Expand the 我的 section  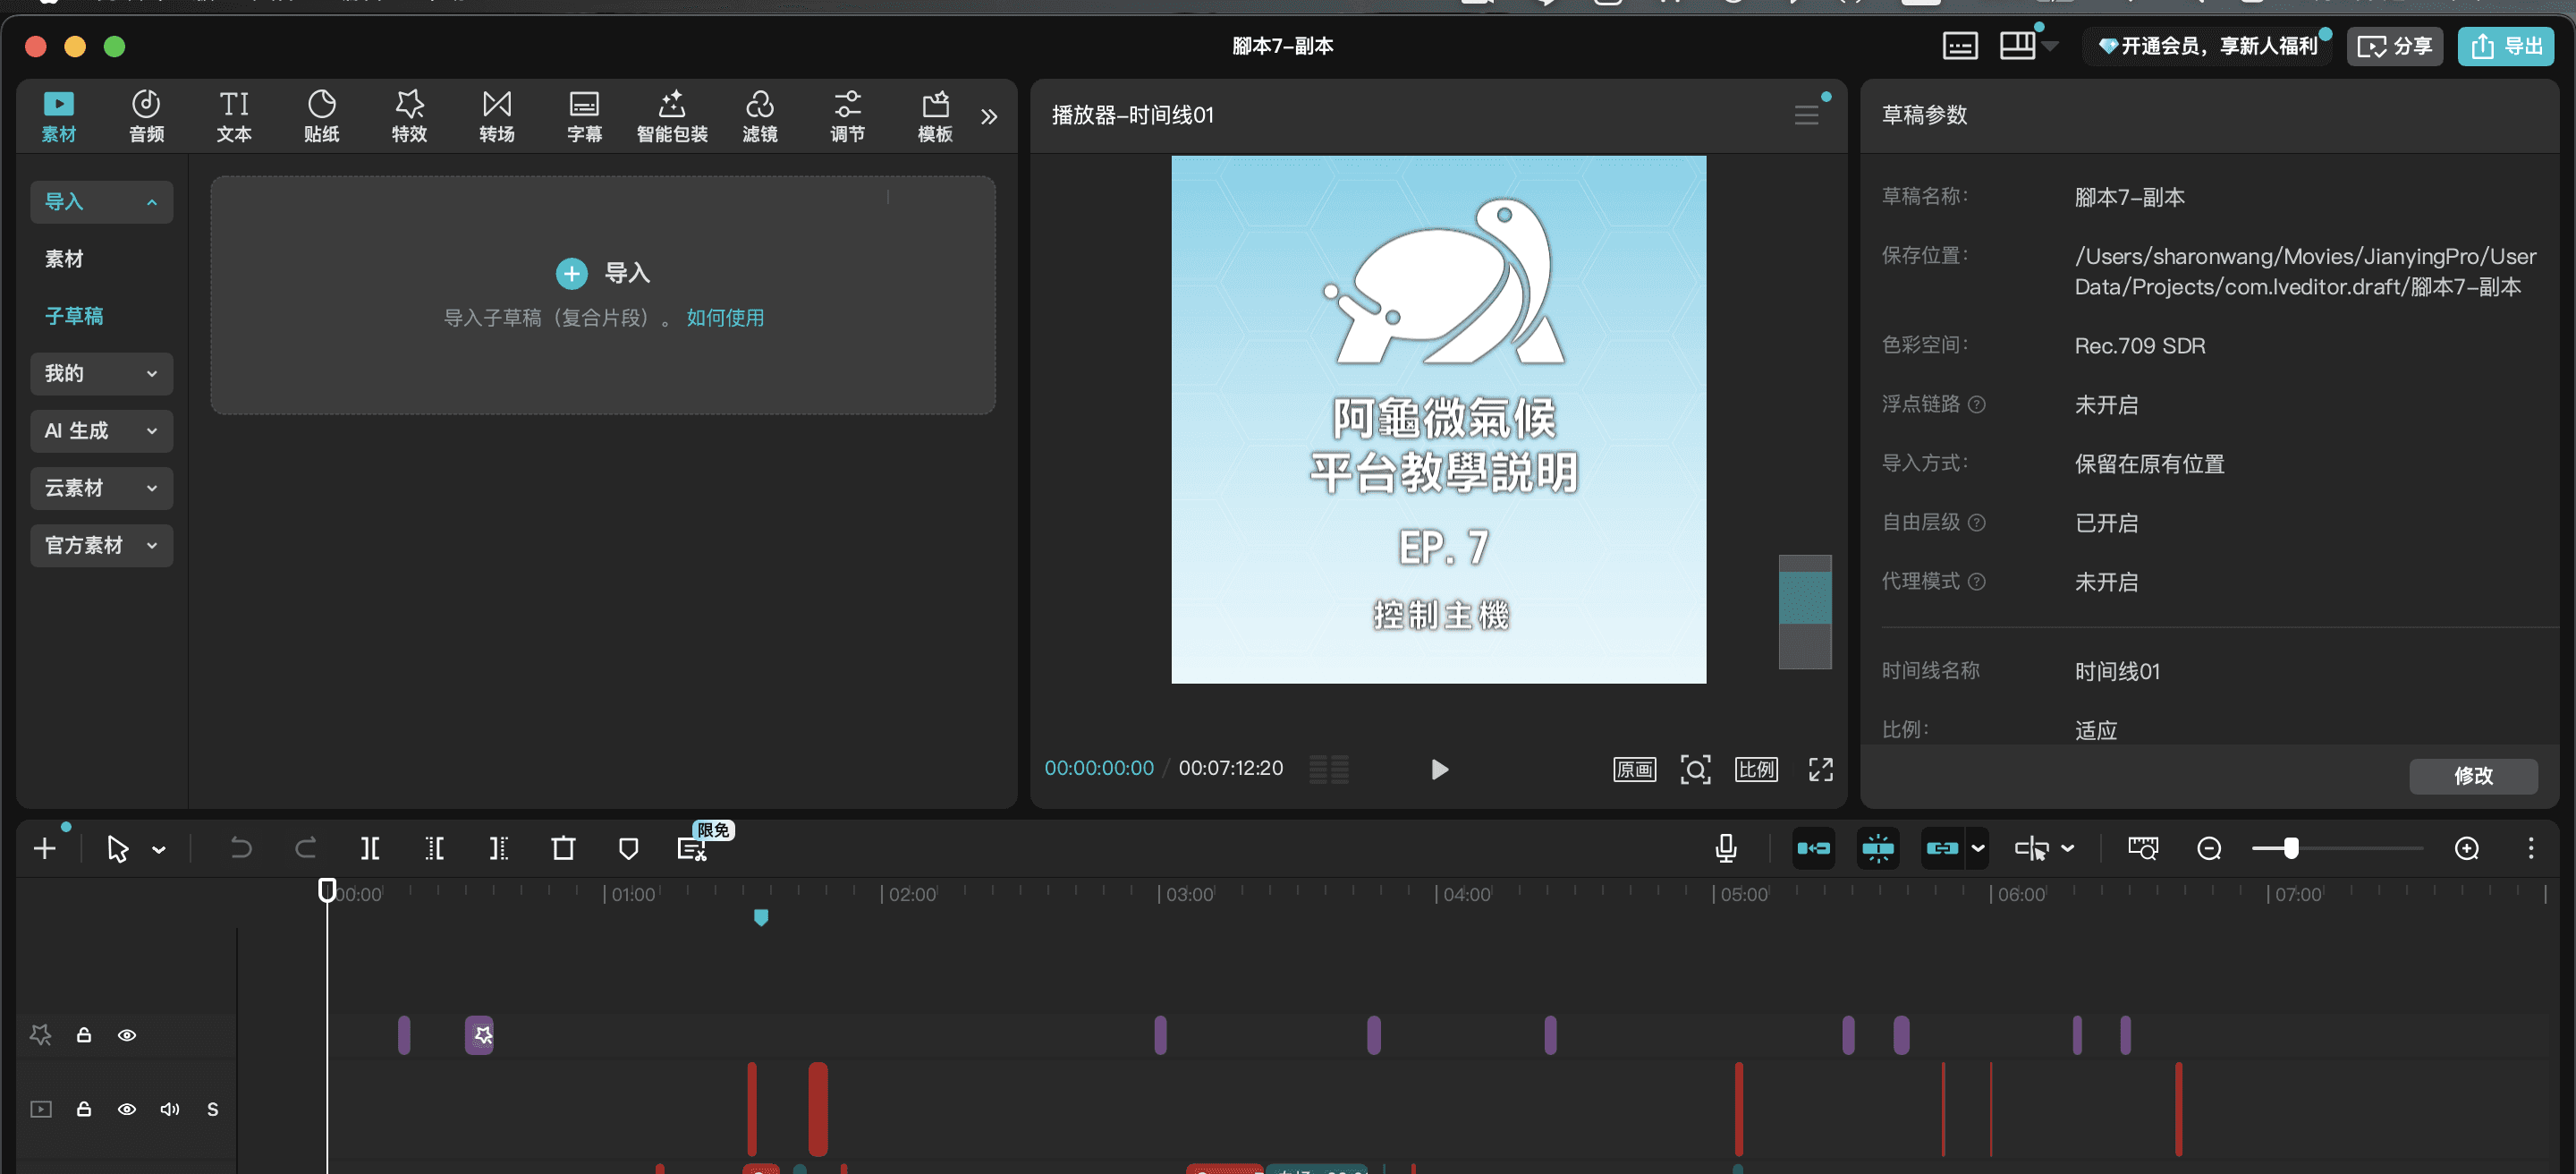(x=101, y=373)
